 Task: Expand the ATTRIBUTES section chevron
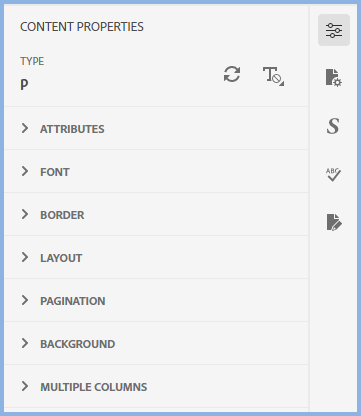pos(25,128)
